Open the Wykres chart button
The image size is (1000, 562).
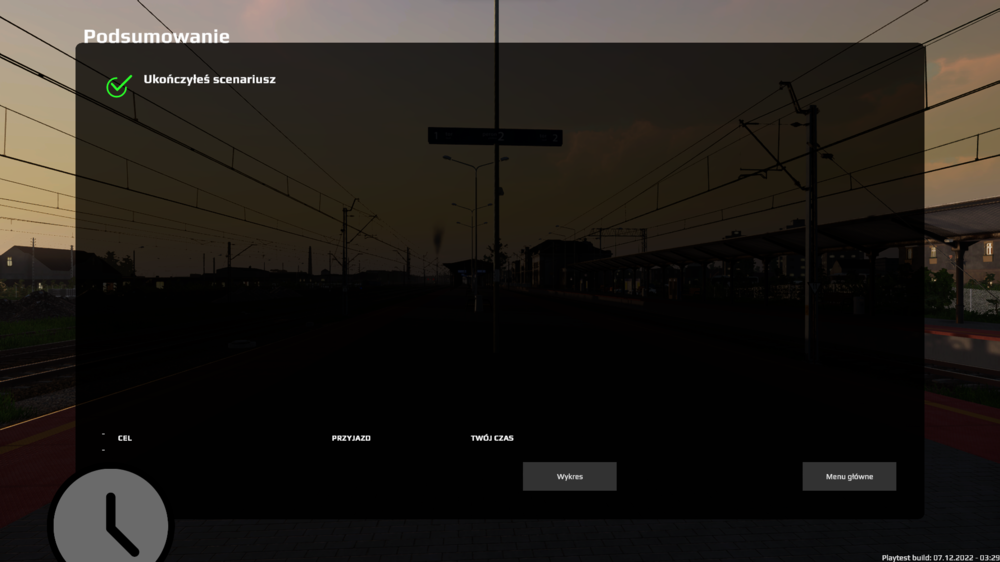coord(570,477)
